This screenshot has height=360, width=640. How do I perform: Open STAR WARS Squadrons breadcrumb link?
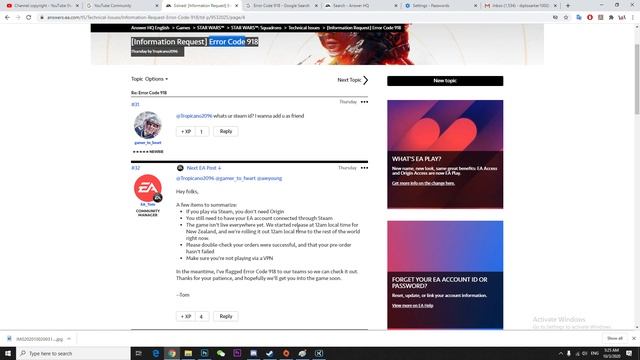(x=256, y=28)
